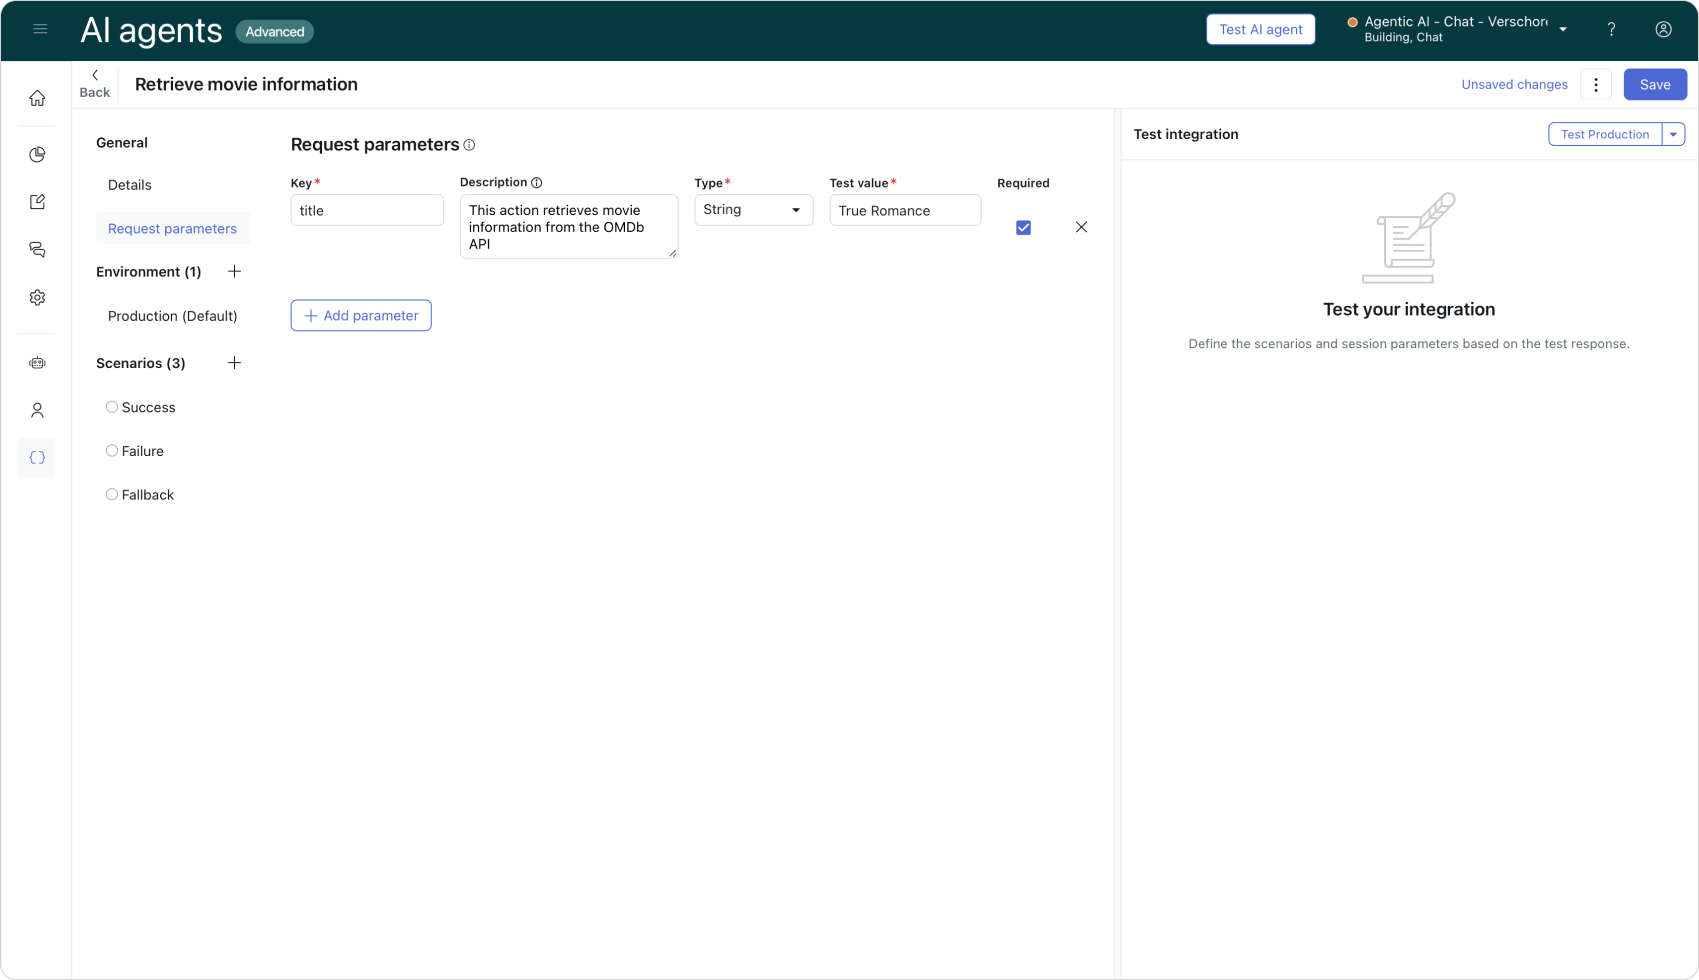
Task: Add a new environment with plus icon
Action: point(234,271)
